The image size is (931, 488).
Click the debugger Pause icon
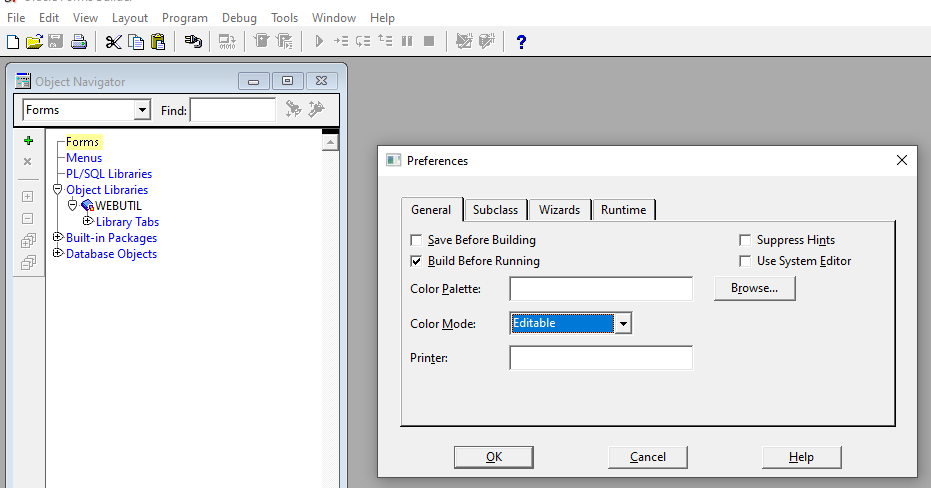point(407,42)
